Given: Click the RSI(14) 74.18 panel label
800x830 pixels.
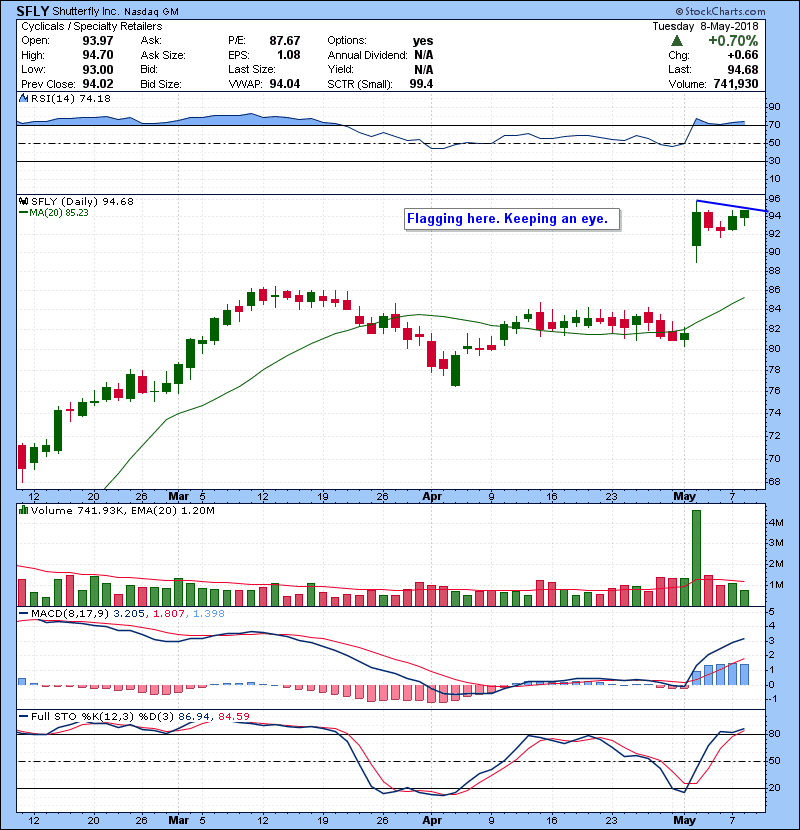Looking at the screenshot, I should pos(71,98).
